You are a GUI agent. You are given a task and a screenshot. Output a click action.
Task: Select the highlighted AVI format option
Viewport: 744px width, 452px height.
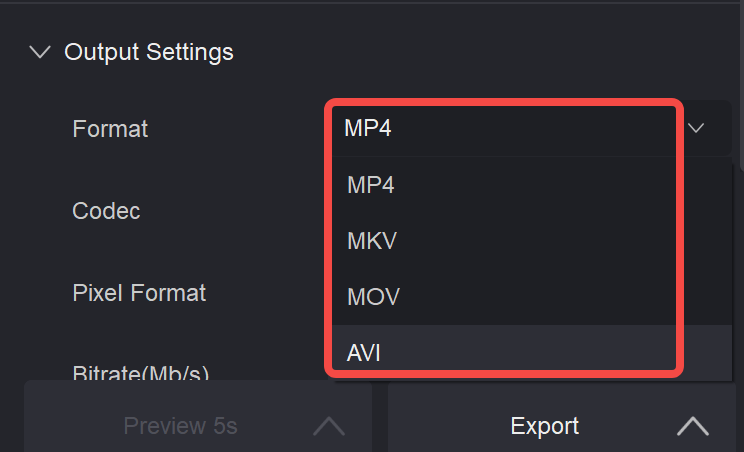tap(504, 352)
